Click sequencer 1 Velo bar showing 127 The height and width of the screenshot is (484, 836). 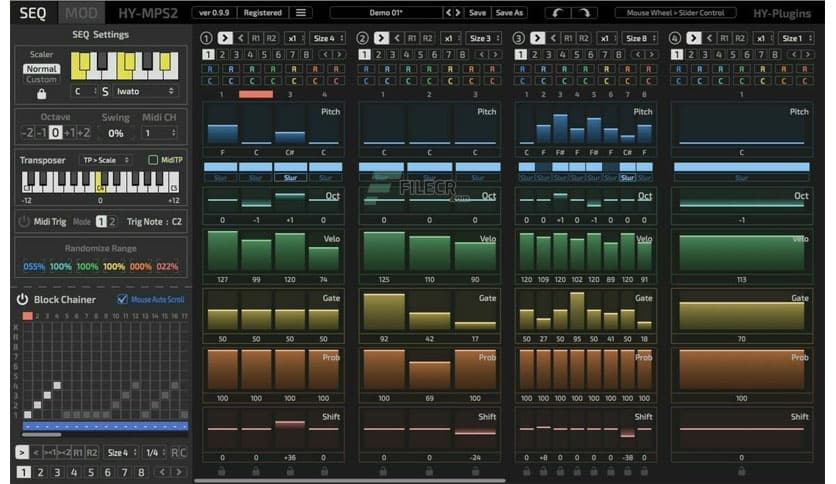222,251
